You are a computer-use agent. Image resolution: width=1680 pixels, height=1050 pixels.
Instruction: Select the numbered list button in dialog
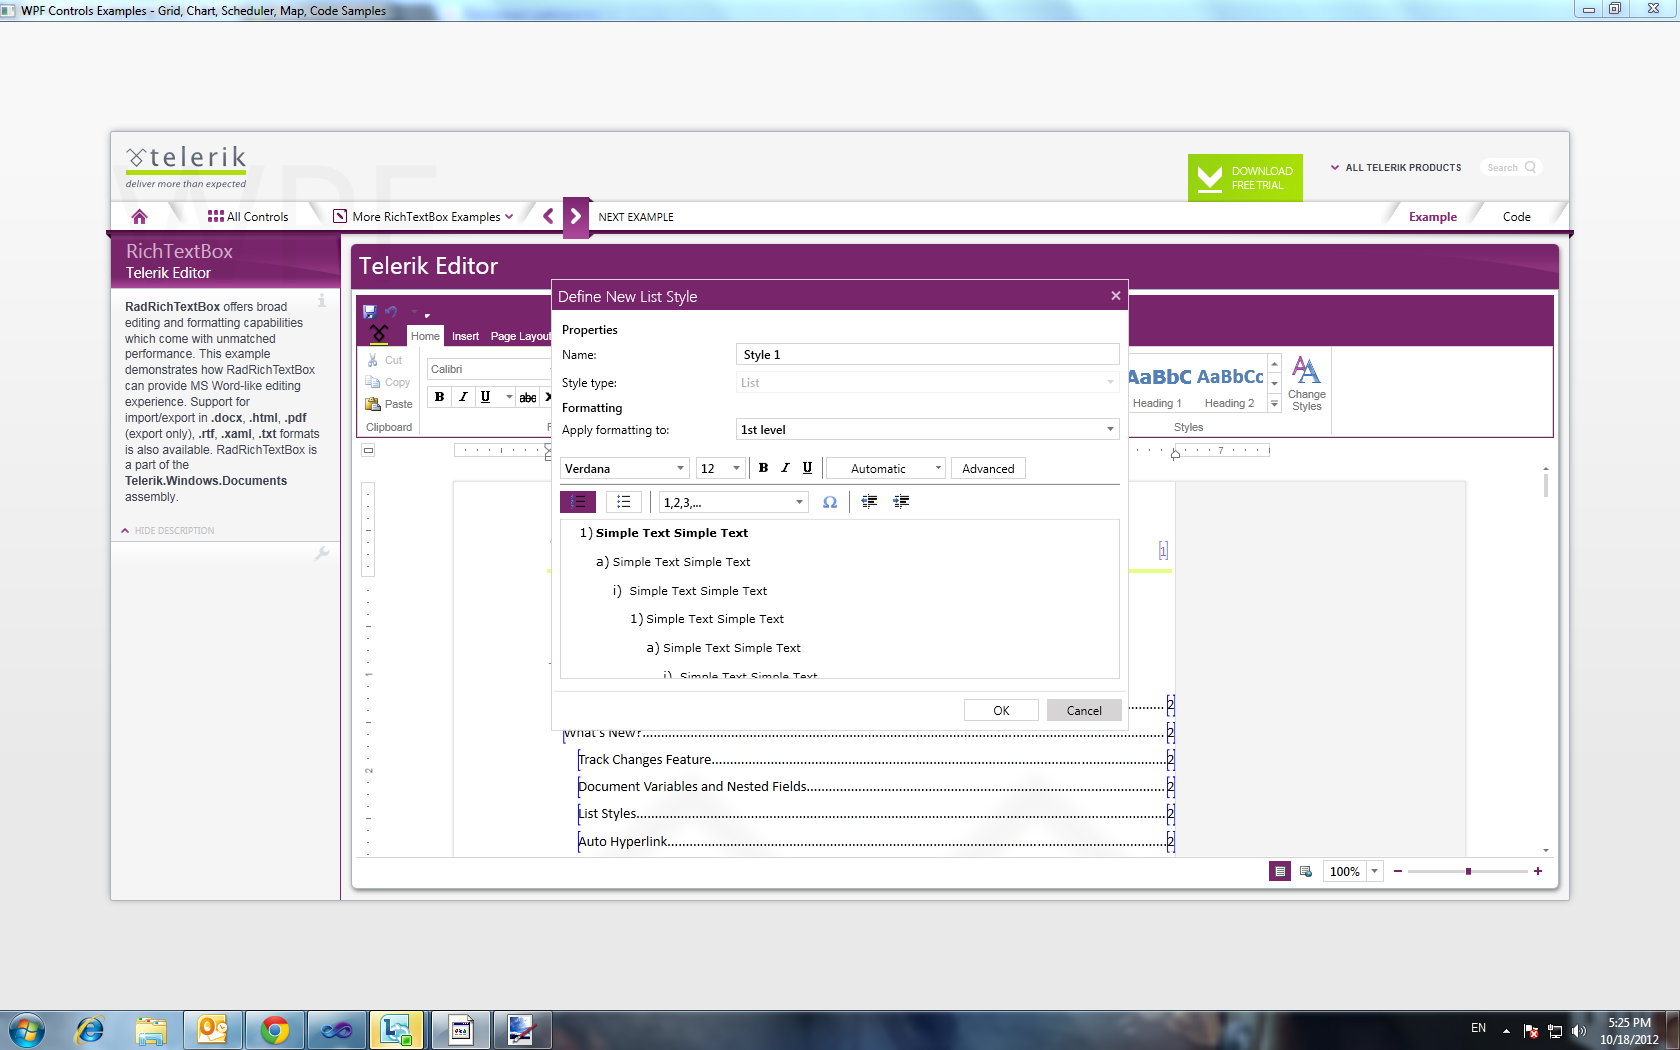coord(578,502)
